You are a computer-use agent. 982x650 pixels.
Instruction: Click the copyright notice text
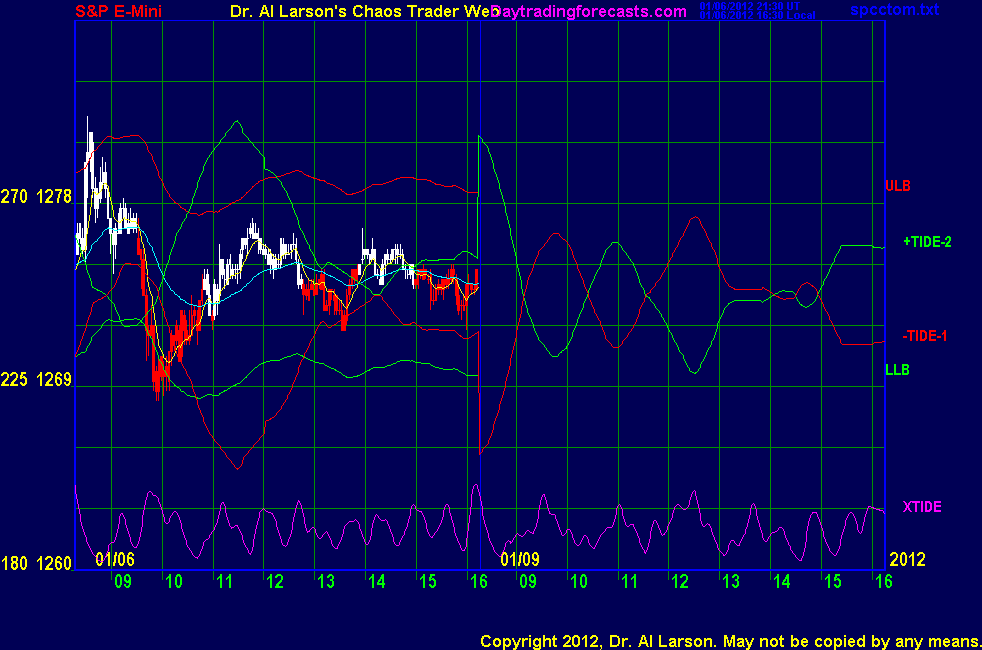[729, 640]
